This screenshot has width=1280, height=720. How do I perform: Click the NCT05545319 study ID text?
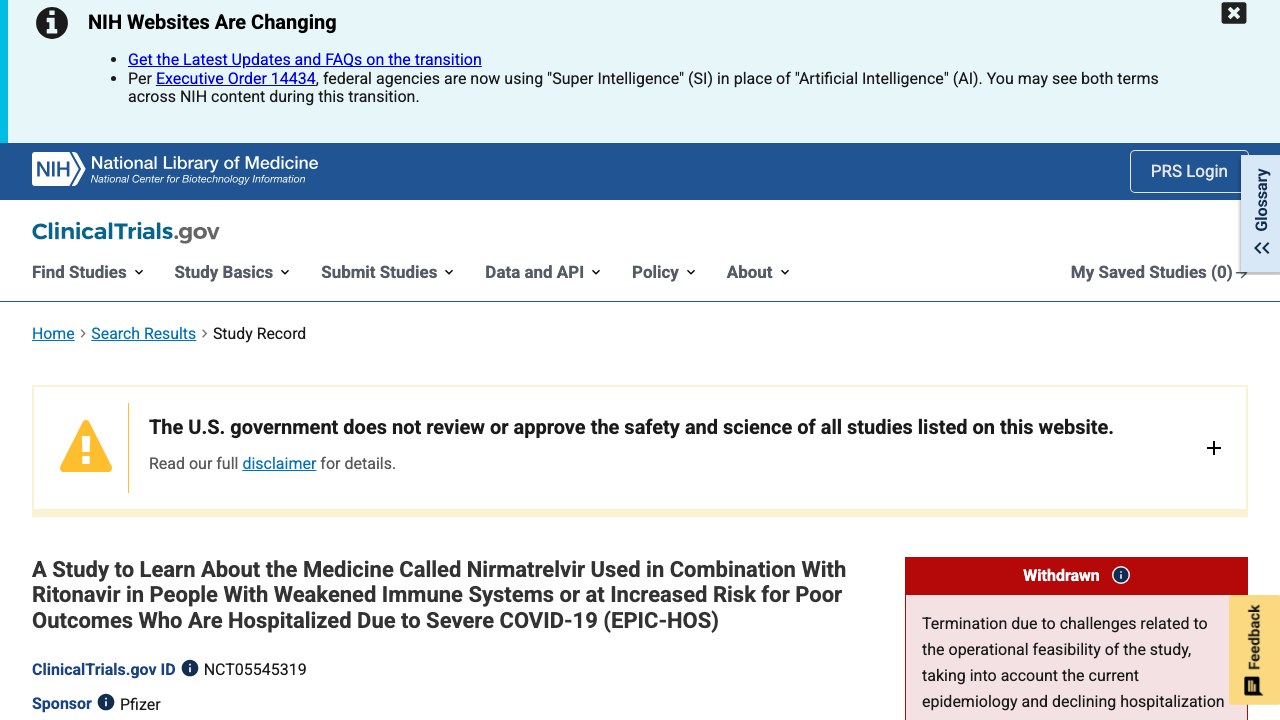coord(255,669)
